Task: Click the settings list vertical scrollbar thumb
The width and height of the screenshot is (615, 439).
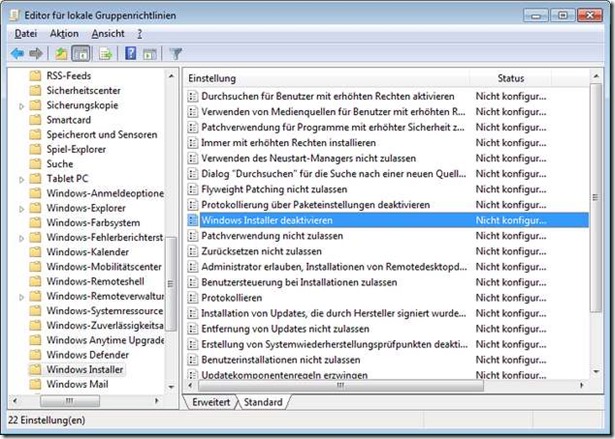Action: point(595,197)
